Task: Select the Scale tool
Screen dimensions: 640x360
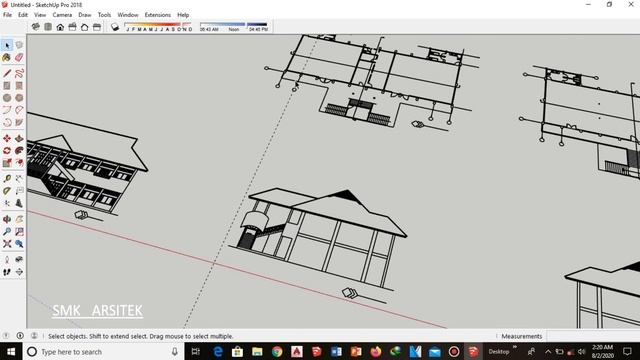Action: pyautogui.click(x=7, y=163)
